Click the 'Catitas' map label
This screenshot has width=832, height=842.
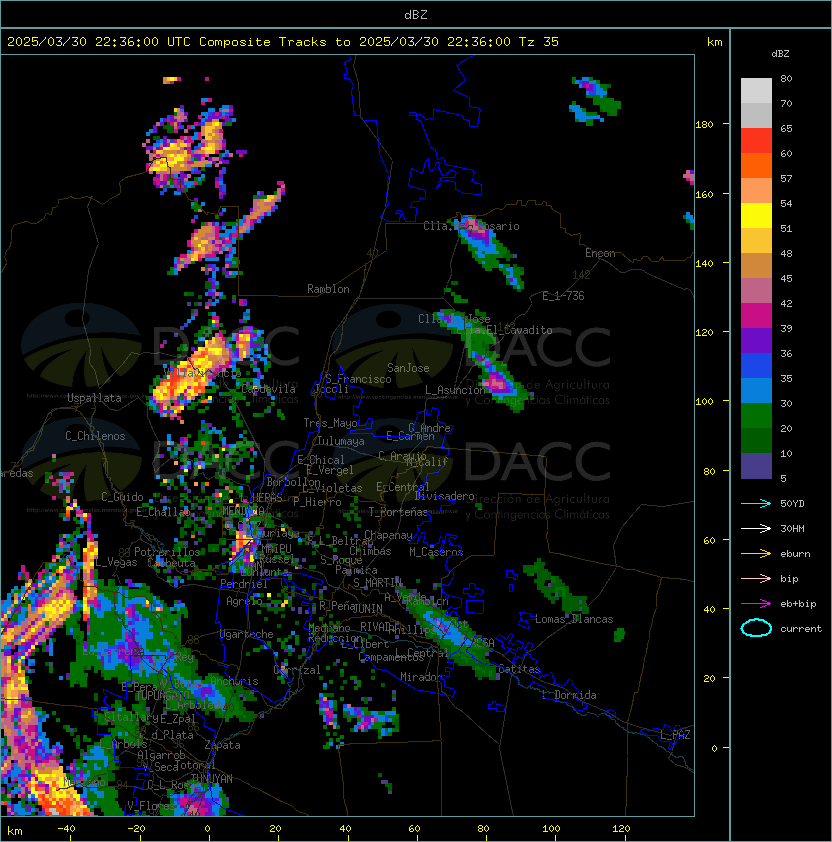[519, 669]
